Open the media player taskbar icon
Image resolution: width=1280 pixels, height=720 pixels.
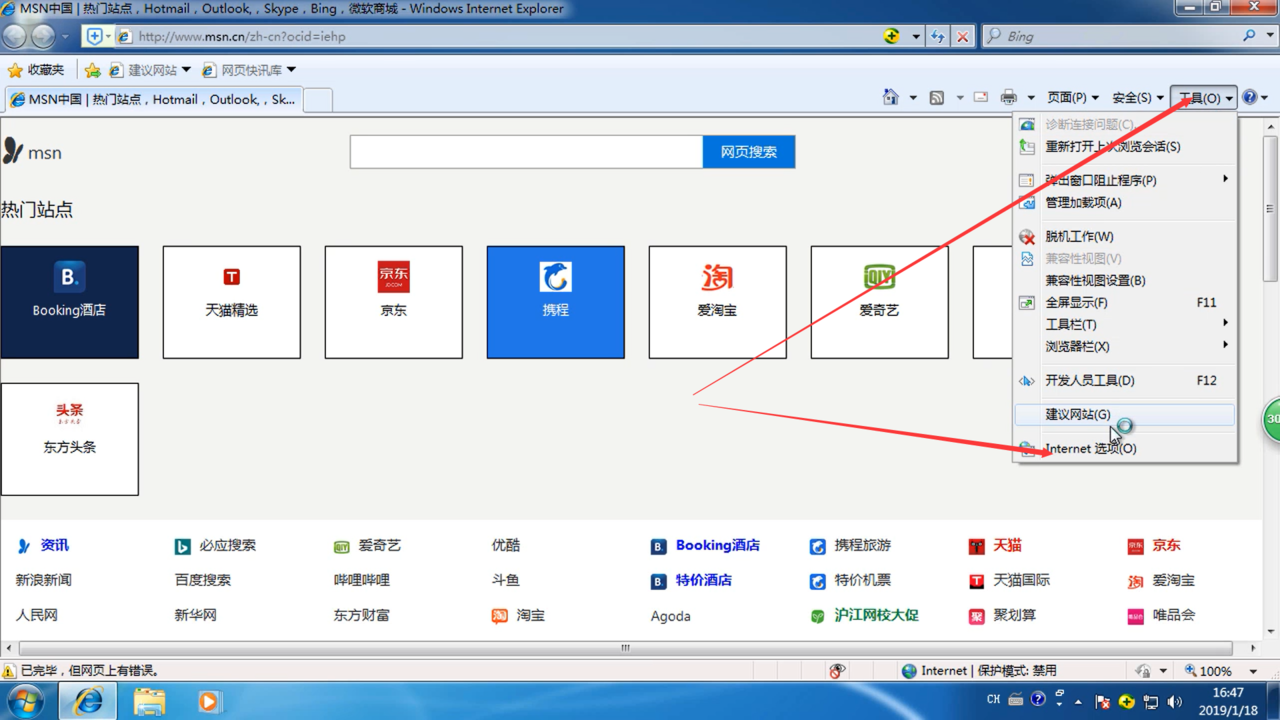tap(209, 701)
